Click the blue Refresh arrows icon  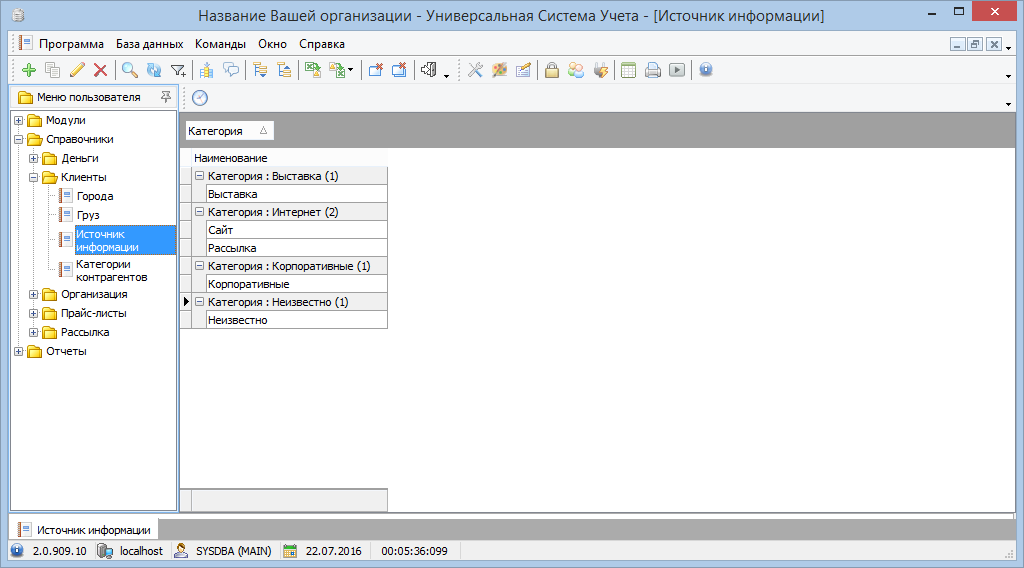pos(153,70)
